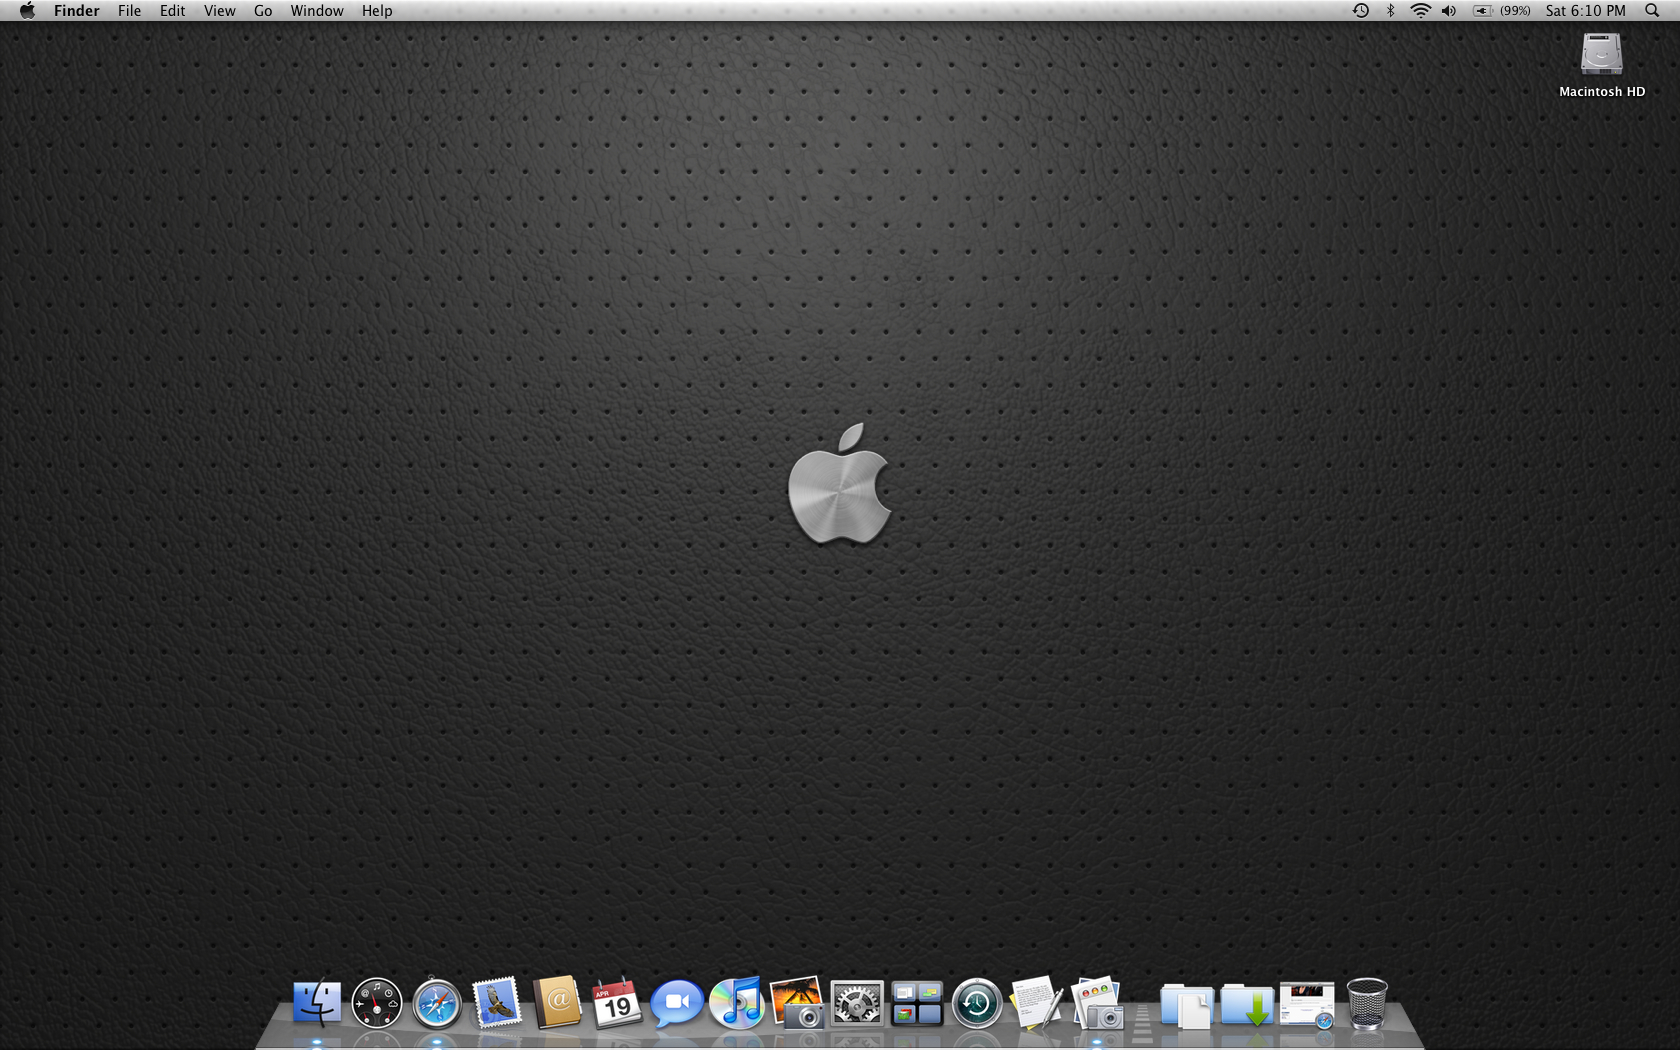Open Spotlight search magnifier

pyautogui.click(x=1652, y=11)
